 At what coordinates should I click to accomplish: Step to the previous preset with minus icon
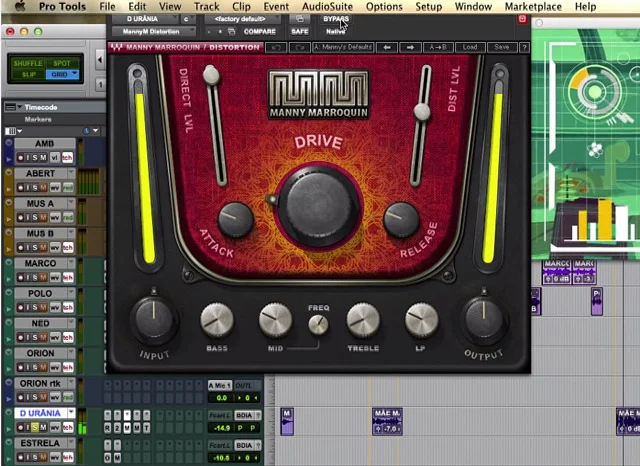209,31
